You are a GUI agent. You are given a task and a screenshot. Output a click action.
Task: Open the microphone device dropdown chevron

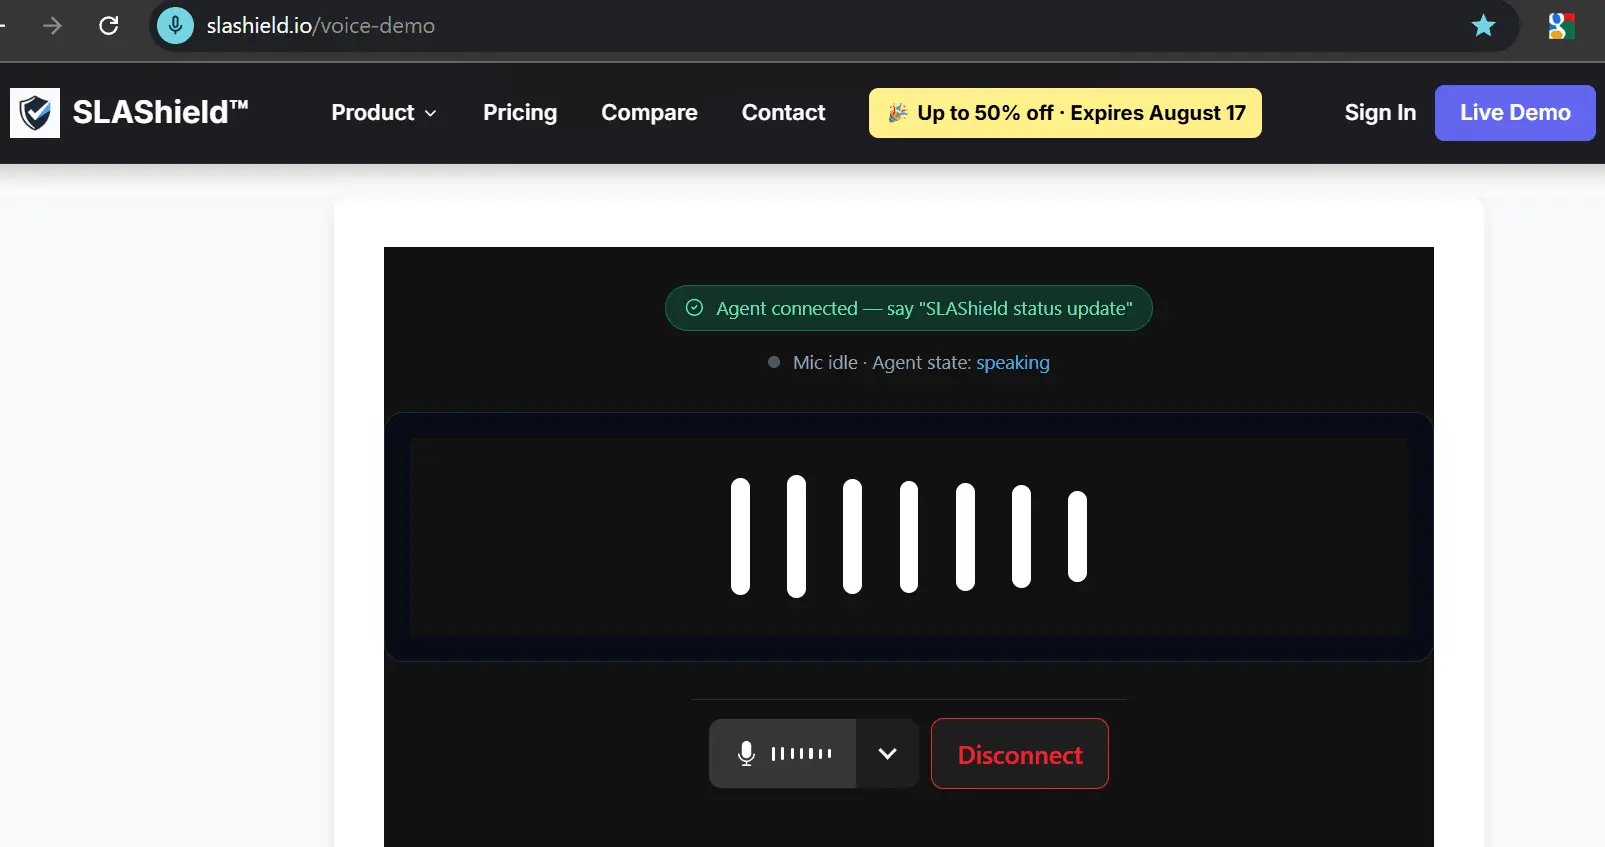click(x=887, y=753)
